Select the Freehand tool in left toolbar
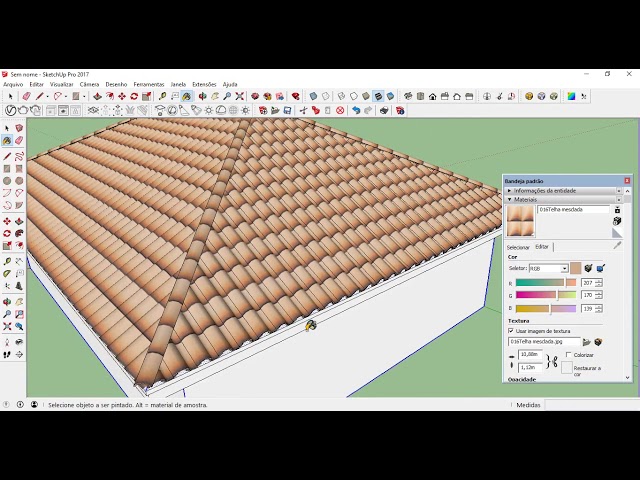This screenshot has height=480, width=640. pyautogui.click(x=19, y=156)
